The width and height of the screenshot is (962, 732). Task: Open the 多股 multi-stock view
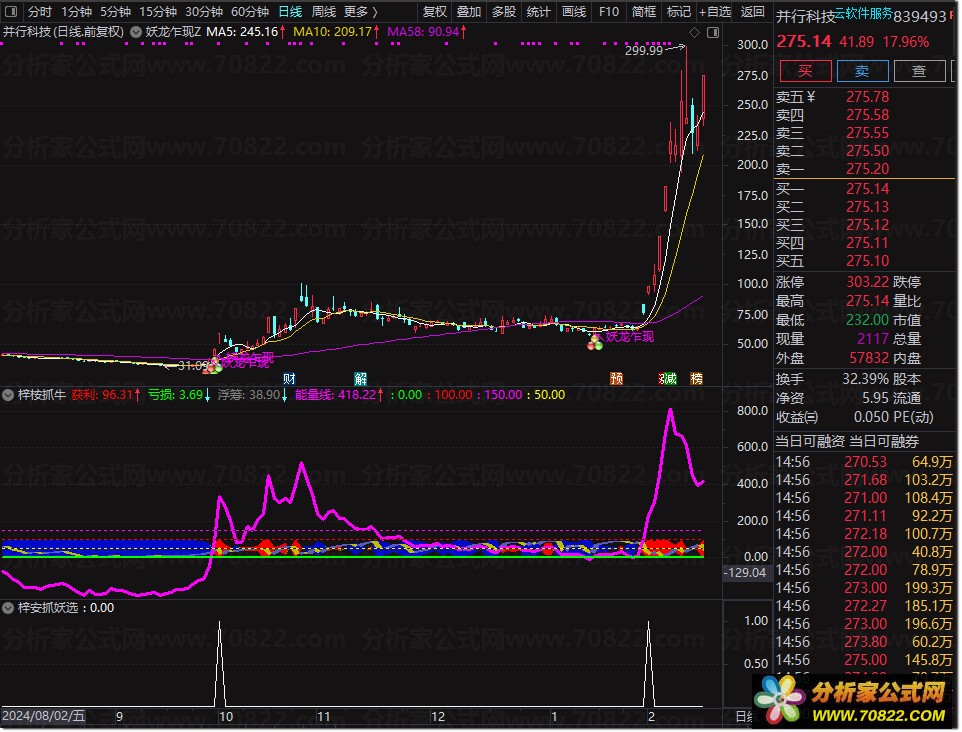[504, 11]
